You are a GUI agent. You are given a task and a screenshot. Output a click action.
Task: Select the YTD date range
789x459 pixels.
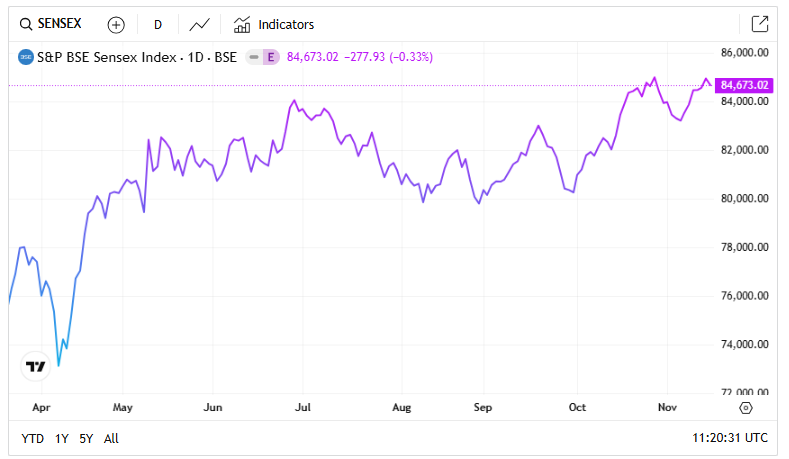32,438
